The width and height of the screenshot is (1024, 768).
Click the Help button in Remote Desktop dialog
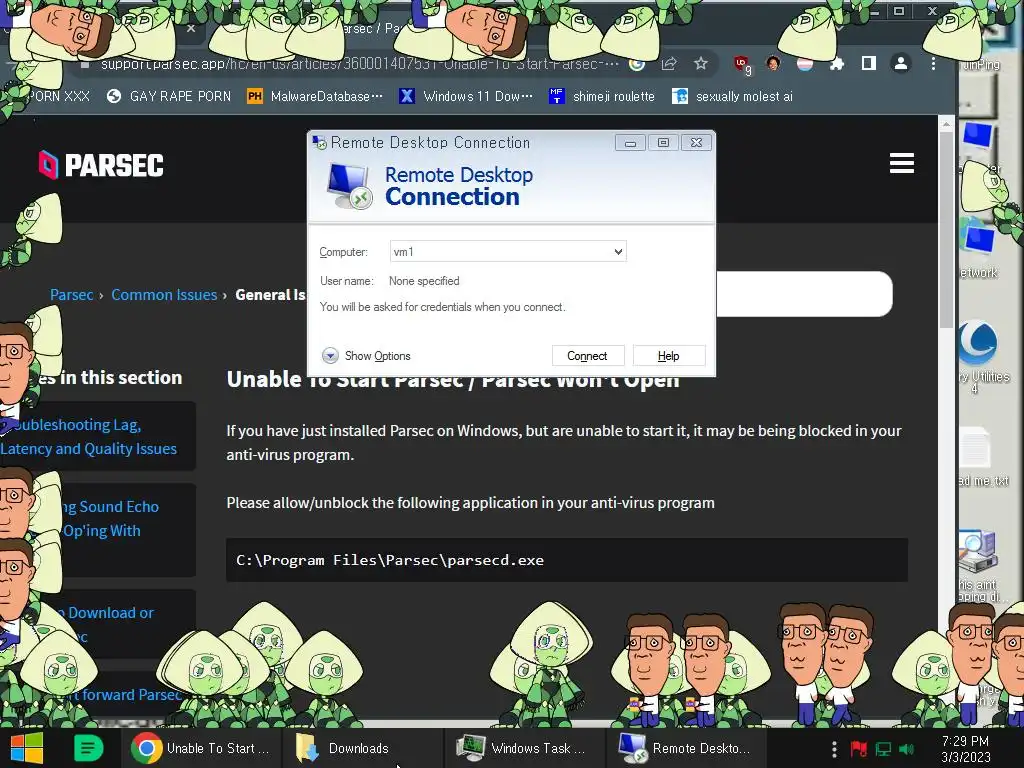point(668,356)
